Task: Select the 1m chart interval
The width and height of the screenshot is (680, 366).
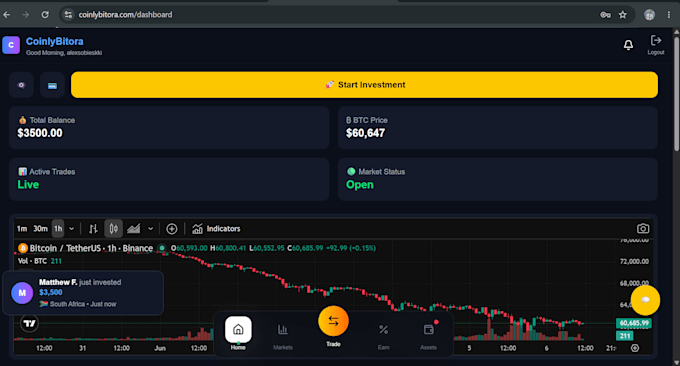Action: coord(22,229)
